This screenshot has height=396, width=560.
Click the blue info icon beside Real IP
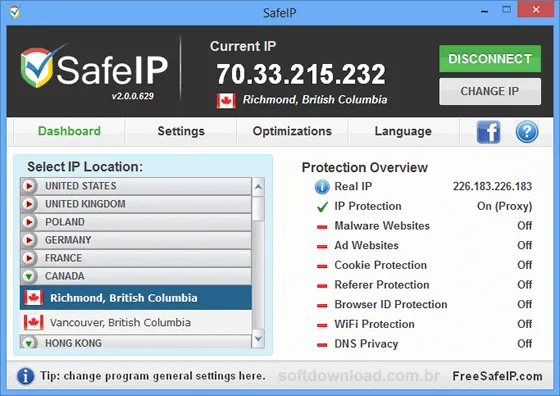tap(322, 187)
